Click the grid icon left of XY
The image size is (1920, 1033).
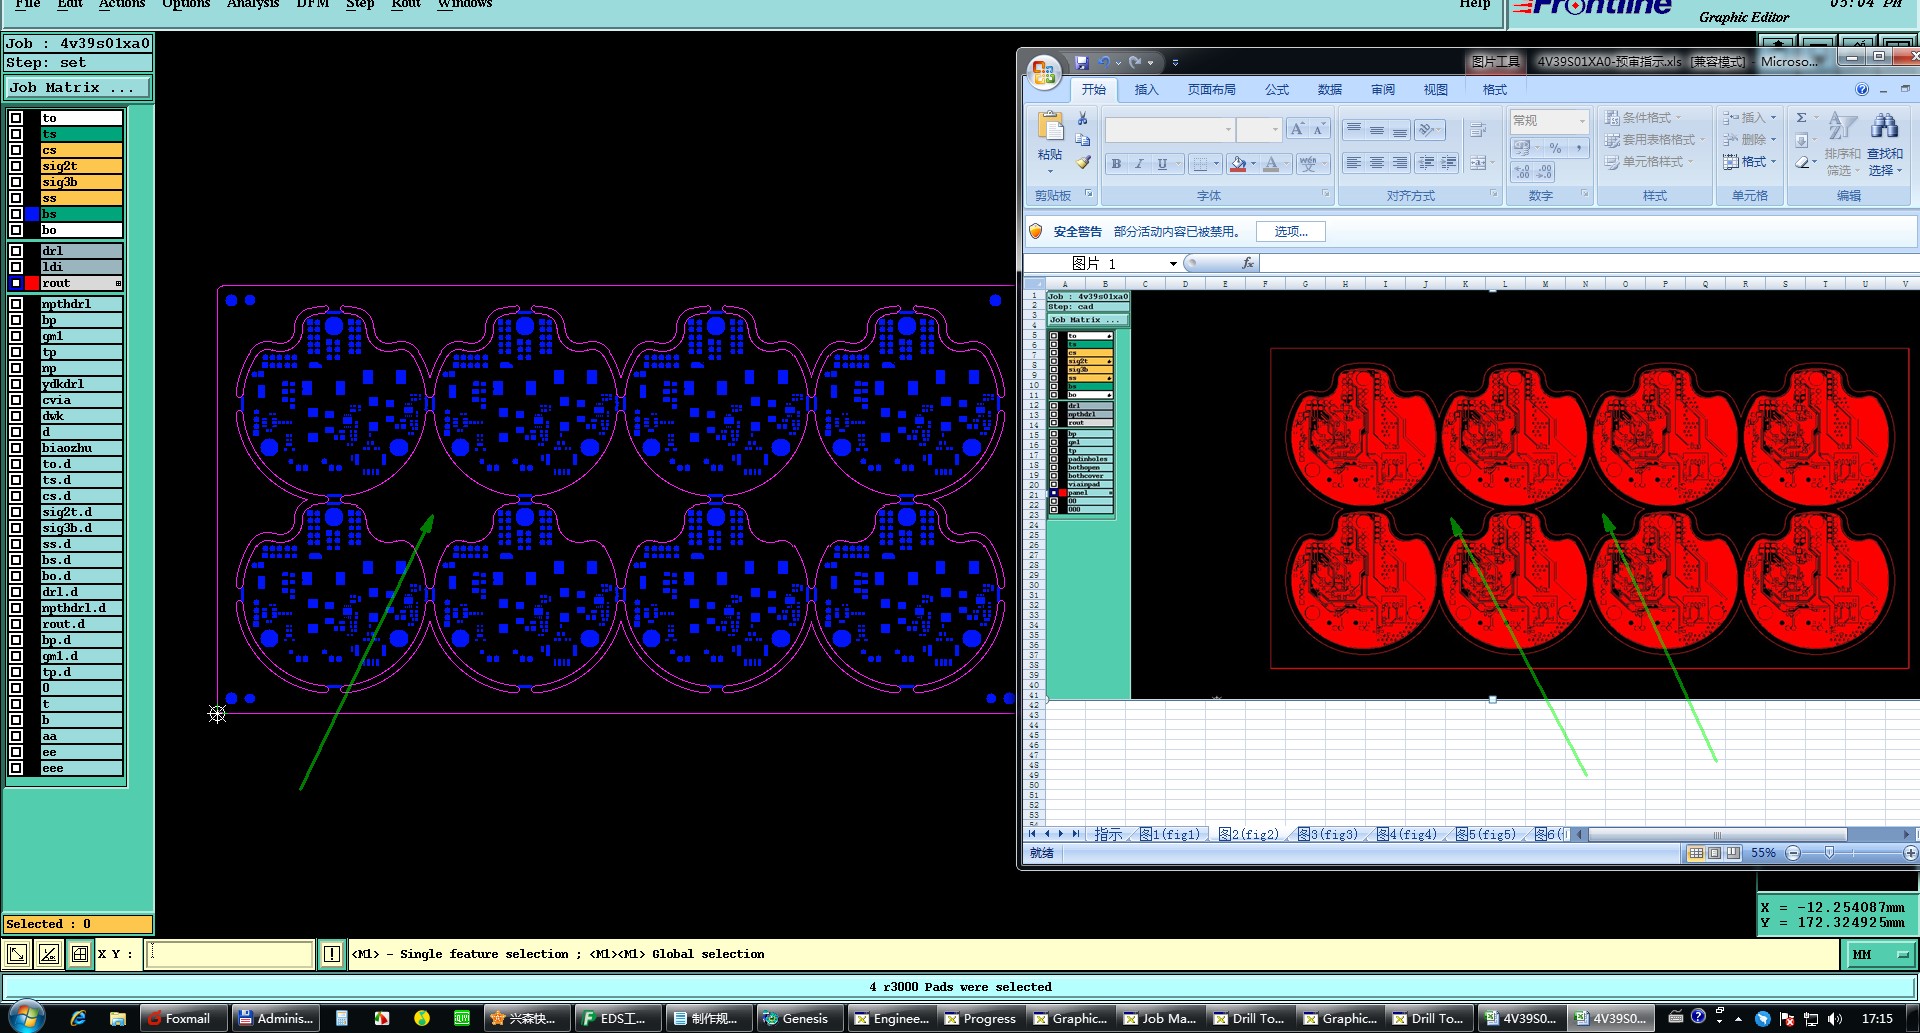tap(80, 954)
